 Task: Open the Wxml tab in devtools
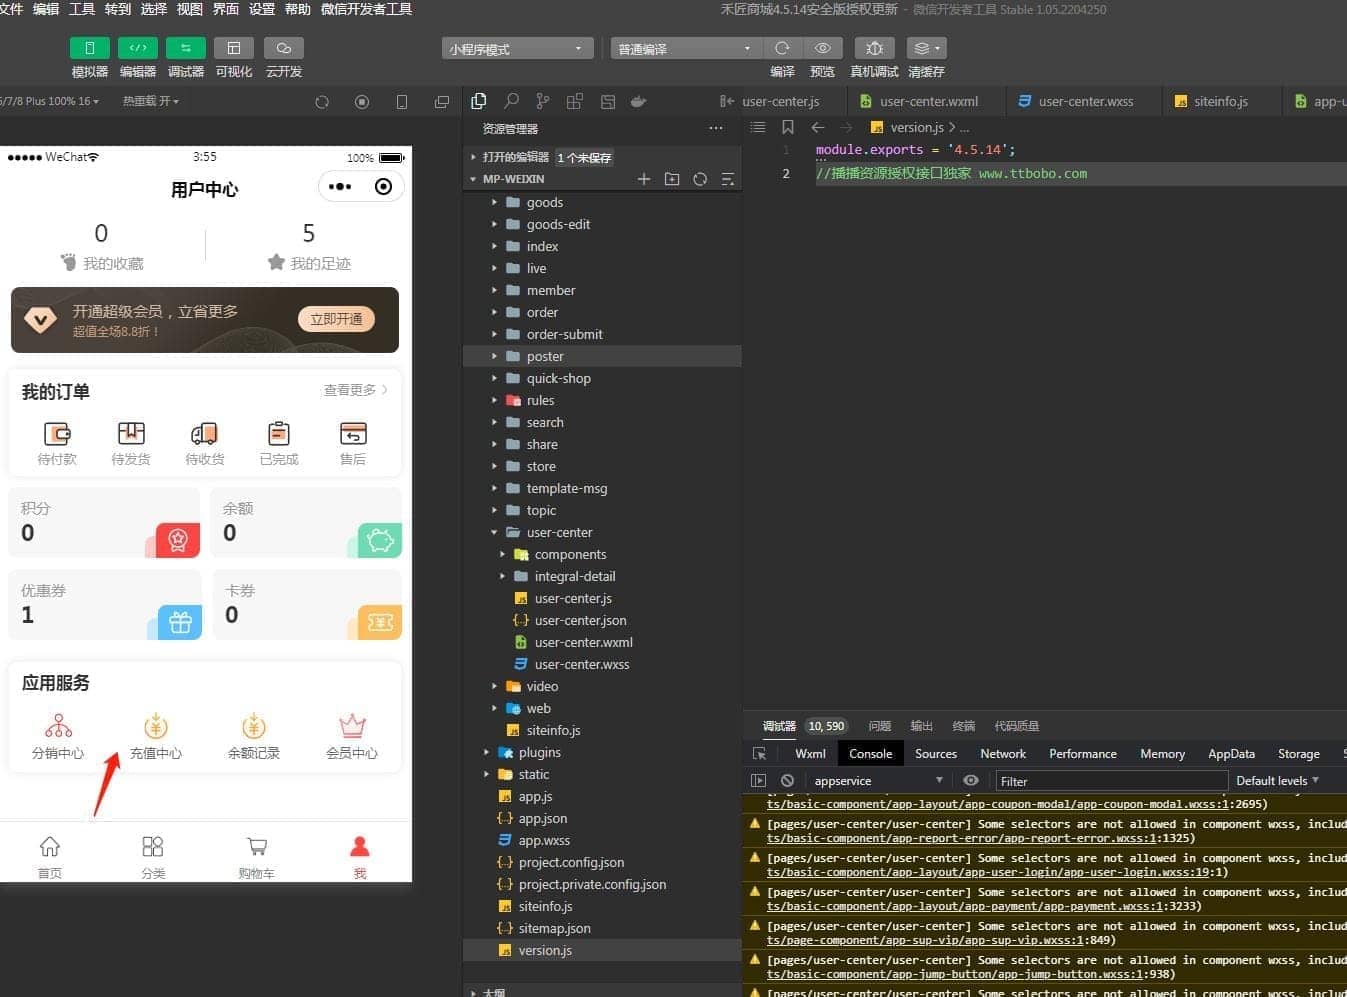(x=810, y=754)
